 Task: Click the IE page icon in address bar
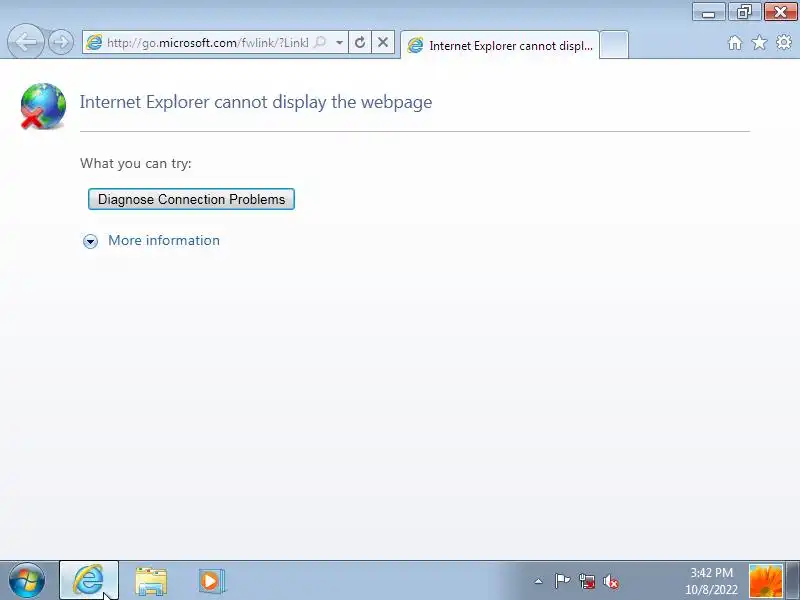tap(94, 42)
